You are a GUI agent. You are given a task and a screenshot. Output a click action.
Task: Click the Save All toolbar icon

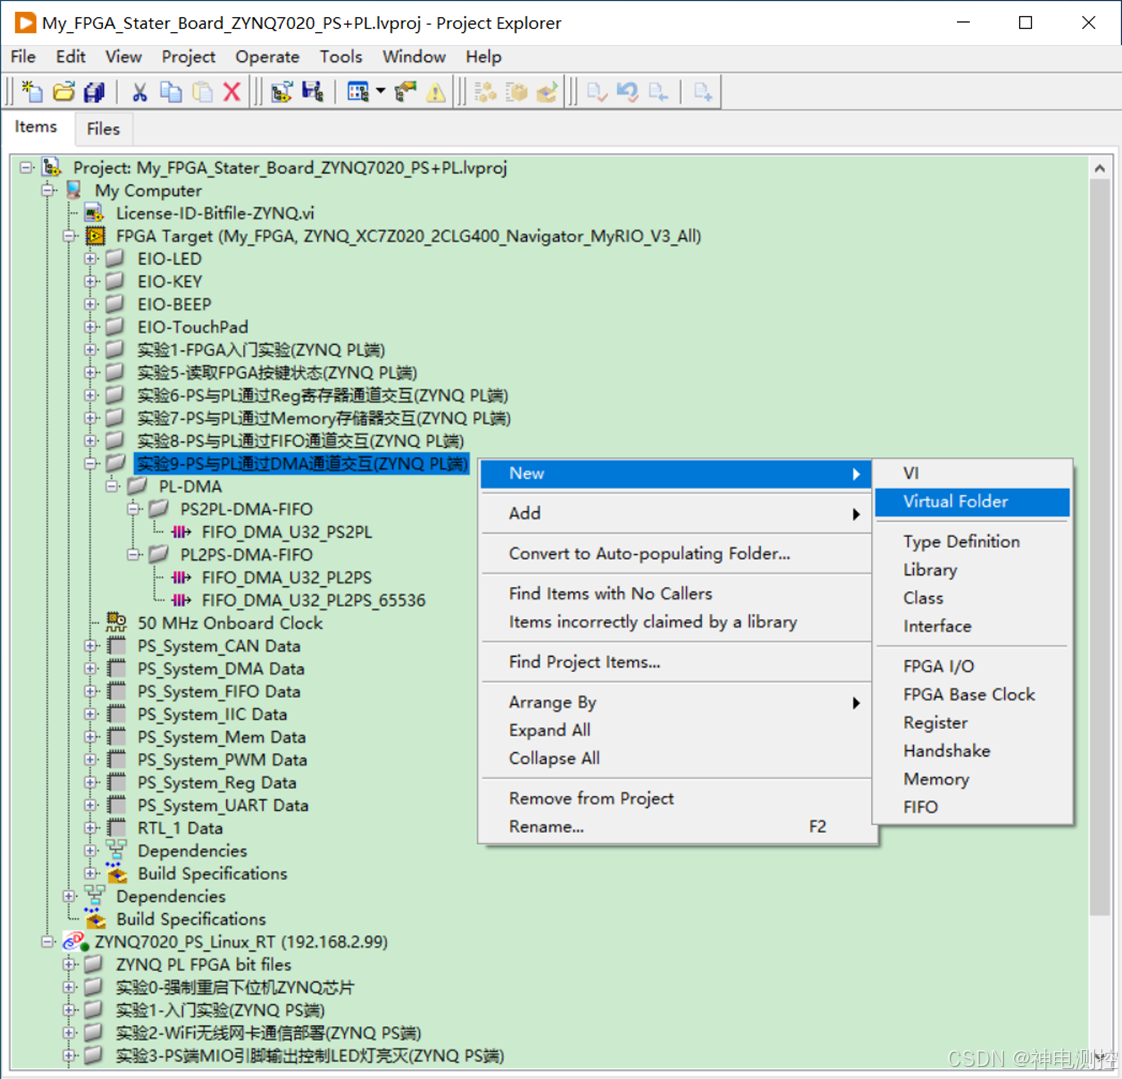(x=94, y=92)
